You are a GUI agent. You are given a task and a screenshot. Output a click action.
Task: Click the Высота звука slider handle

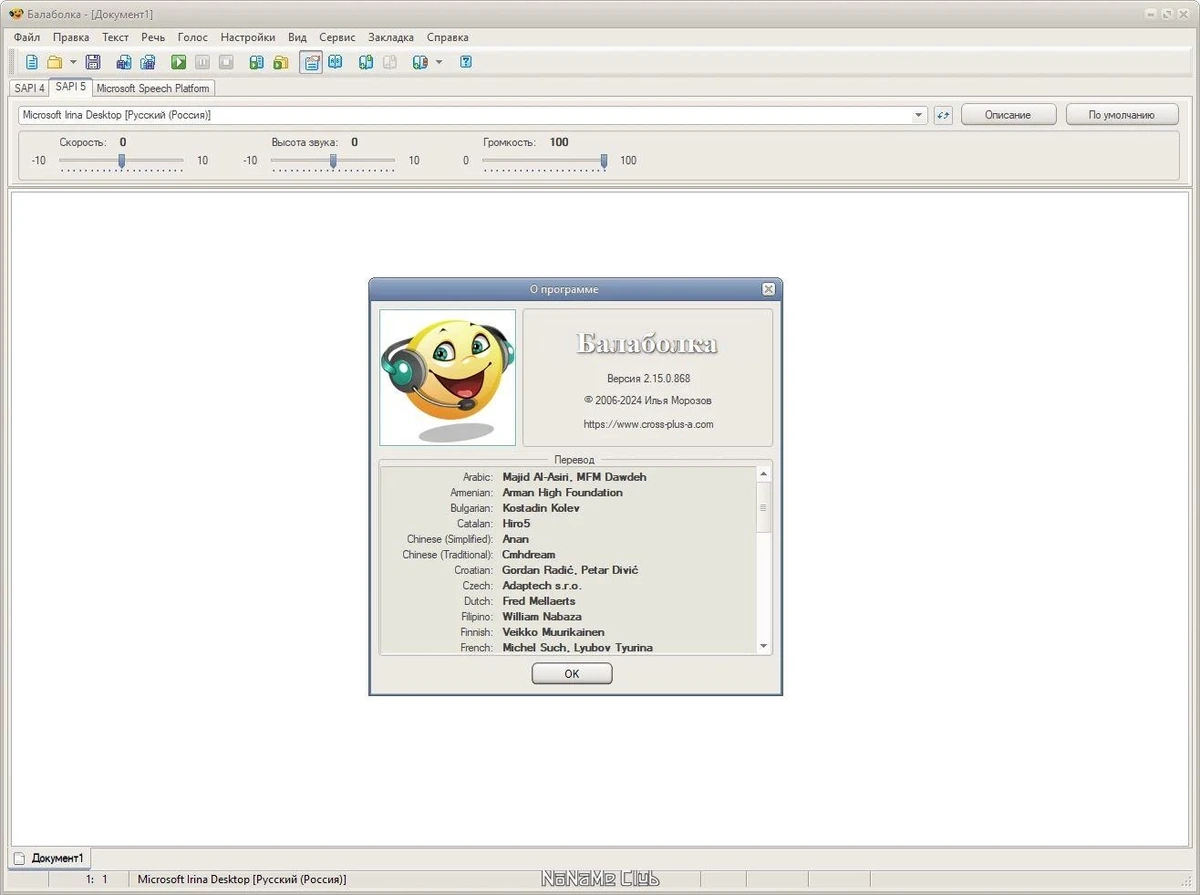[x=333, y=160]
